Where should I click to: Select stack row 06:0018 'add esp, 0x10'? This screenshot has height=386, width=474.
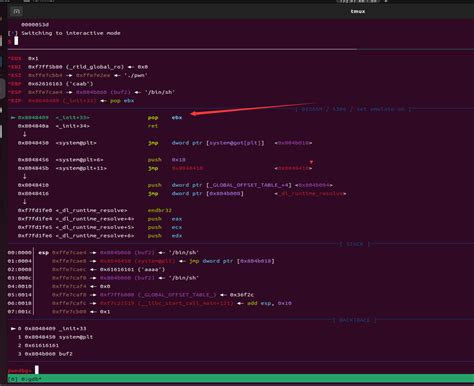tap(269, 303)
